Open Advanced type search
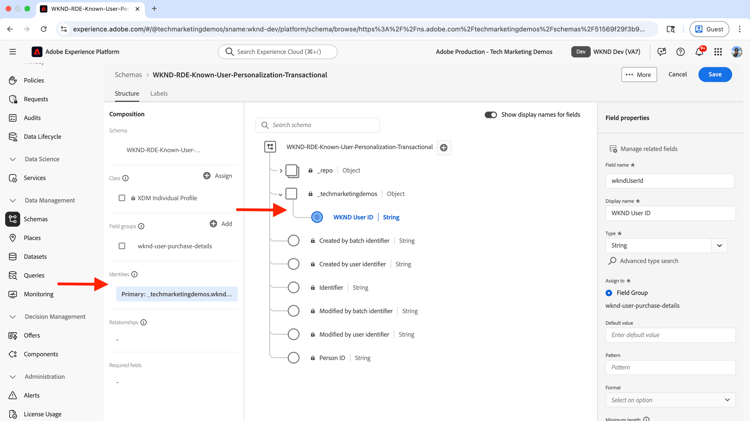 (643, 261)
